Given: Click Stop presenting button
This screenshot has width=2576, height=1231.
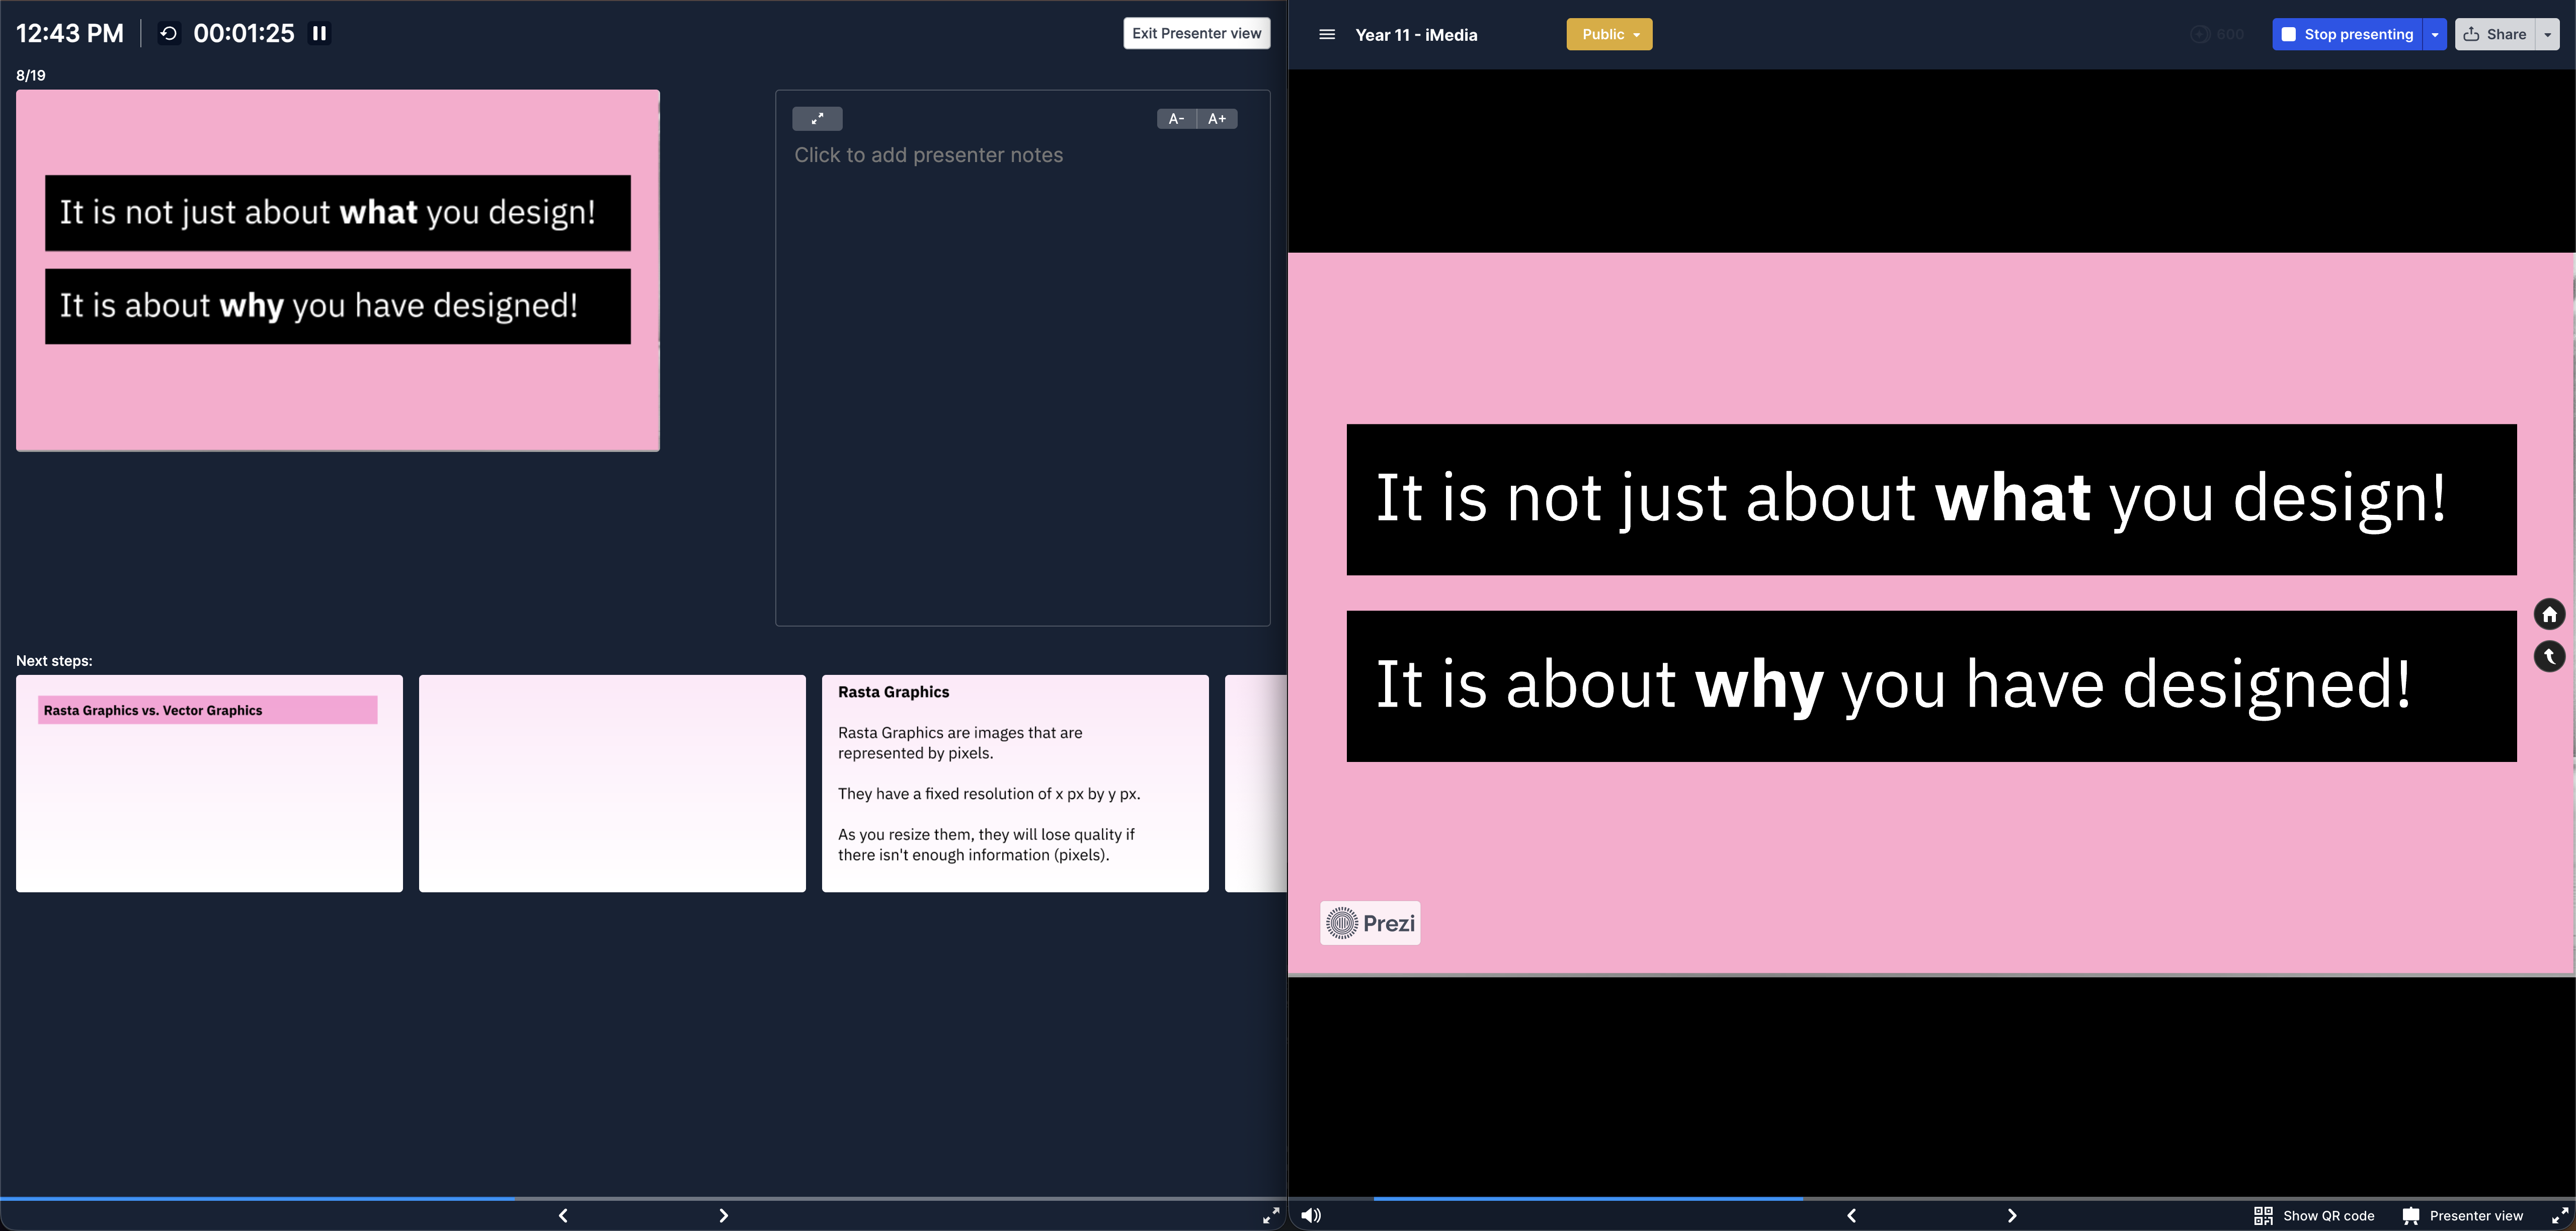Looking at the screenshot, I should click(2347, 34).
